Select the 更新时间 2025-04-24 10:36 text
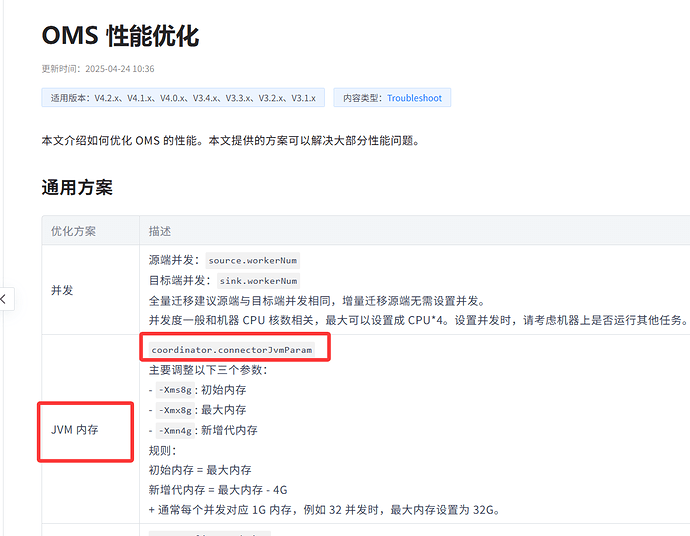Screen dimensions: 690x536 pyautogui.click(x=98, y=69)
